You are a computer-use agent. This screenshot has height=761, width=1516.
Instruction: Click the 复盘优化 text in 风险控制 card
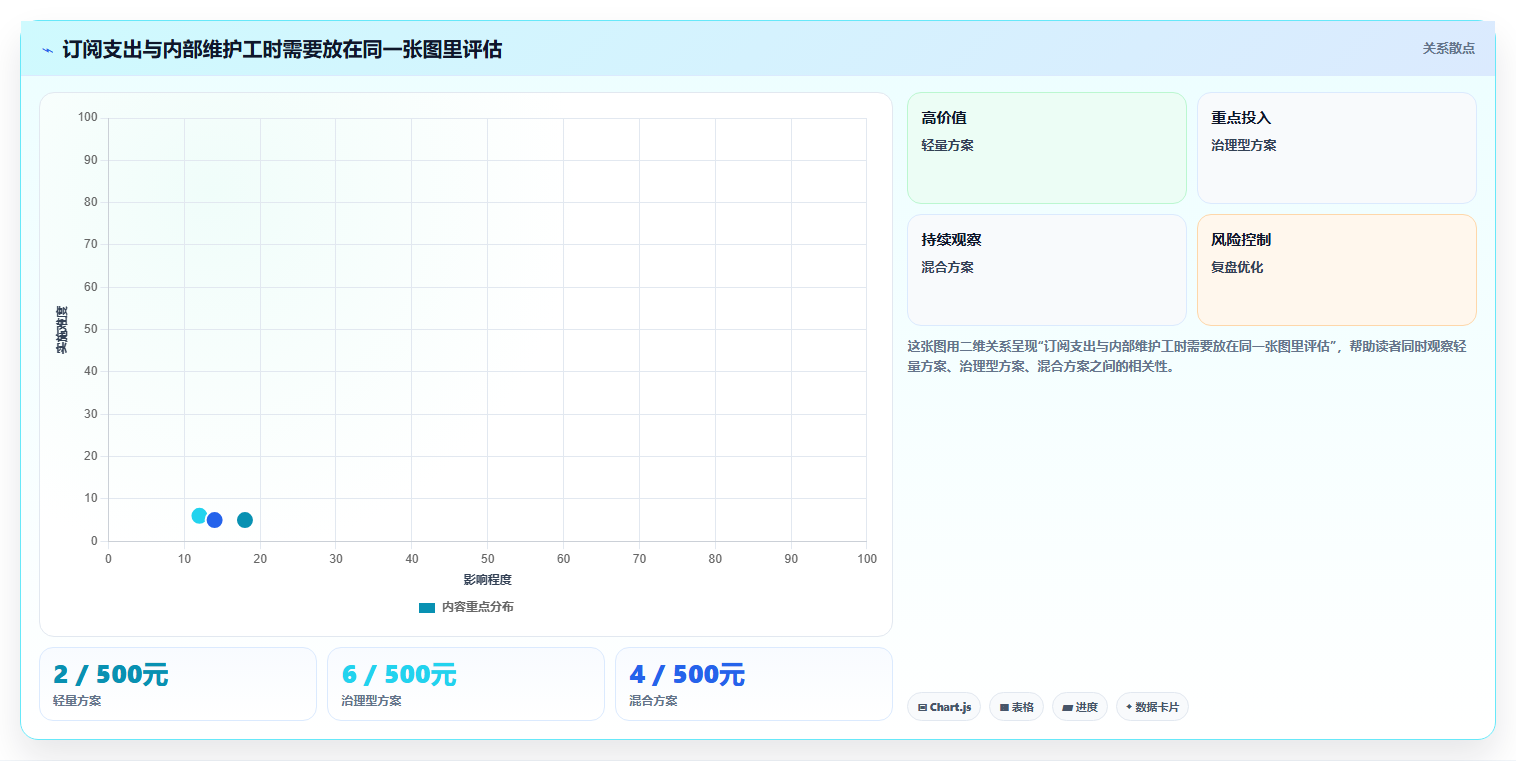(1237, 267)
